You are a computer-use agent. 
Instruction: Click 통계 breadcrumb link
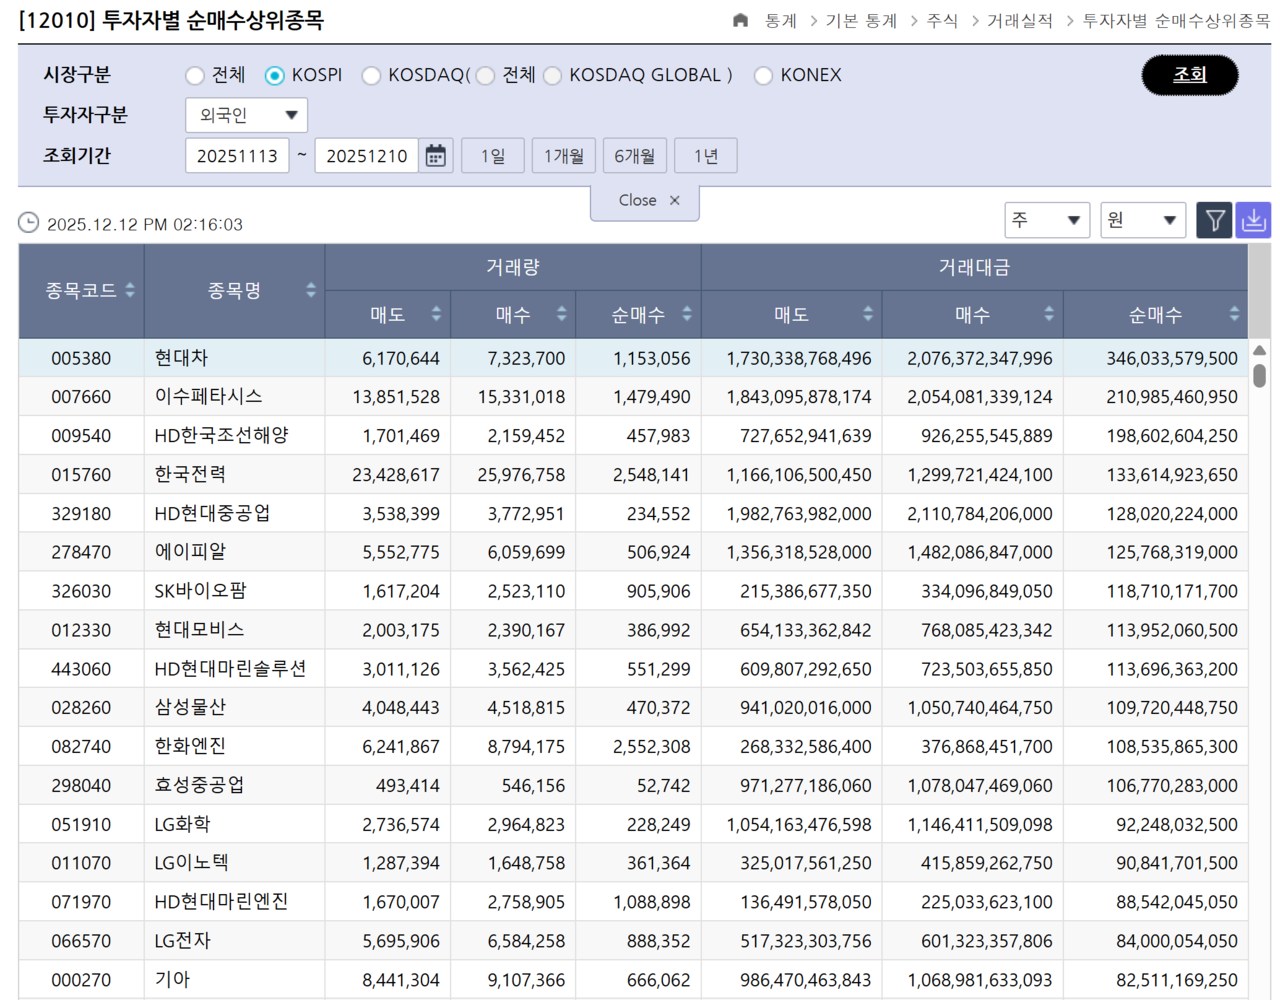[x=781, y=21]
